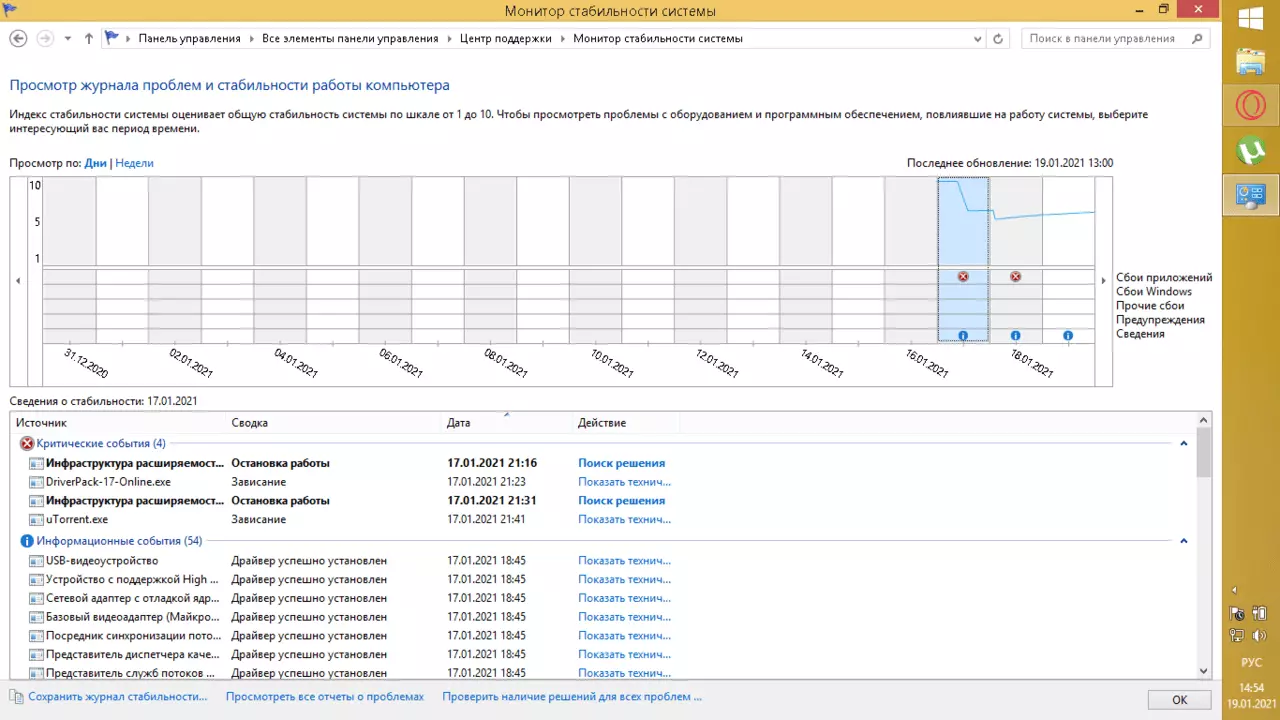The height and width of the screenshot is (720, 1280).
Task: Click the flag icon in address bar
Action: point(112,38)
